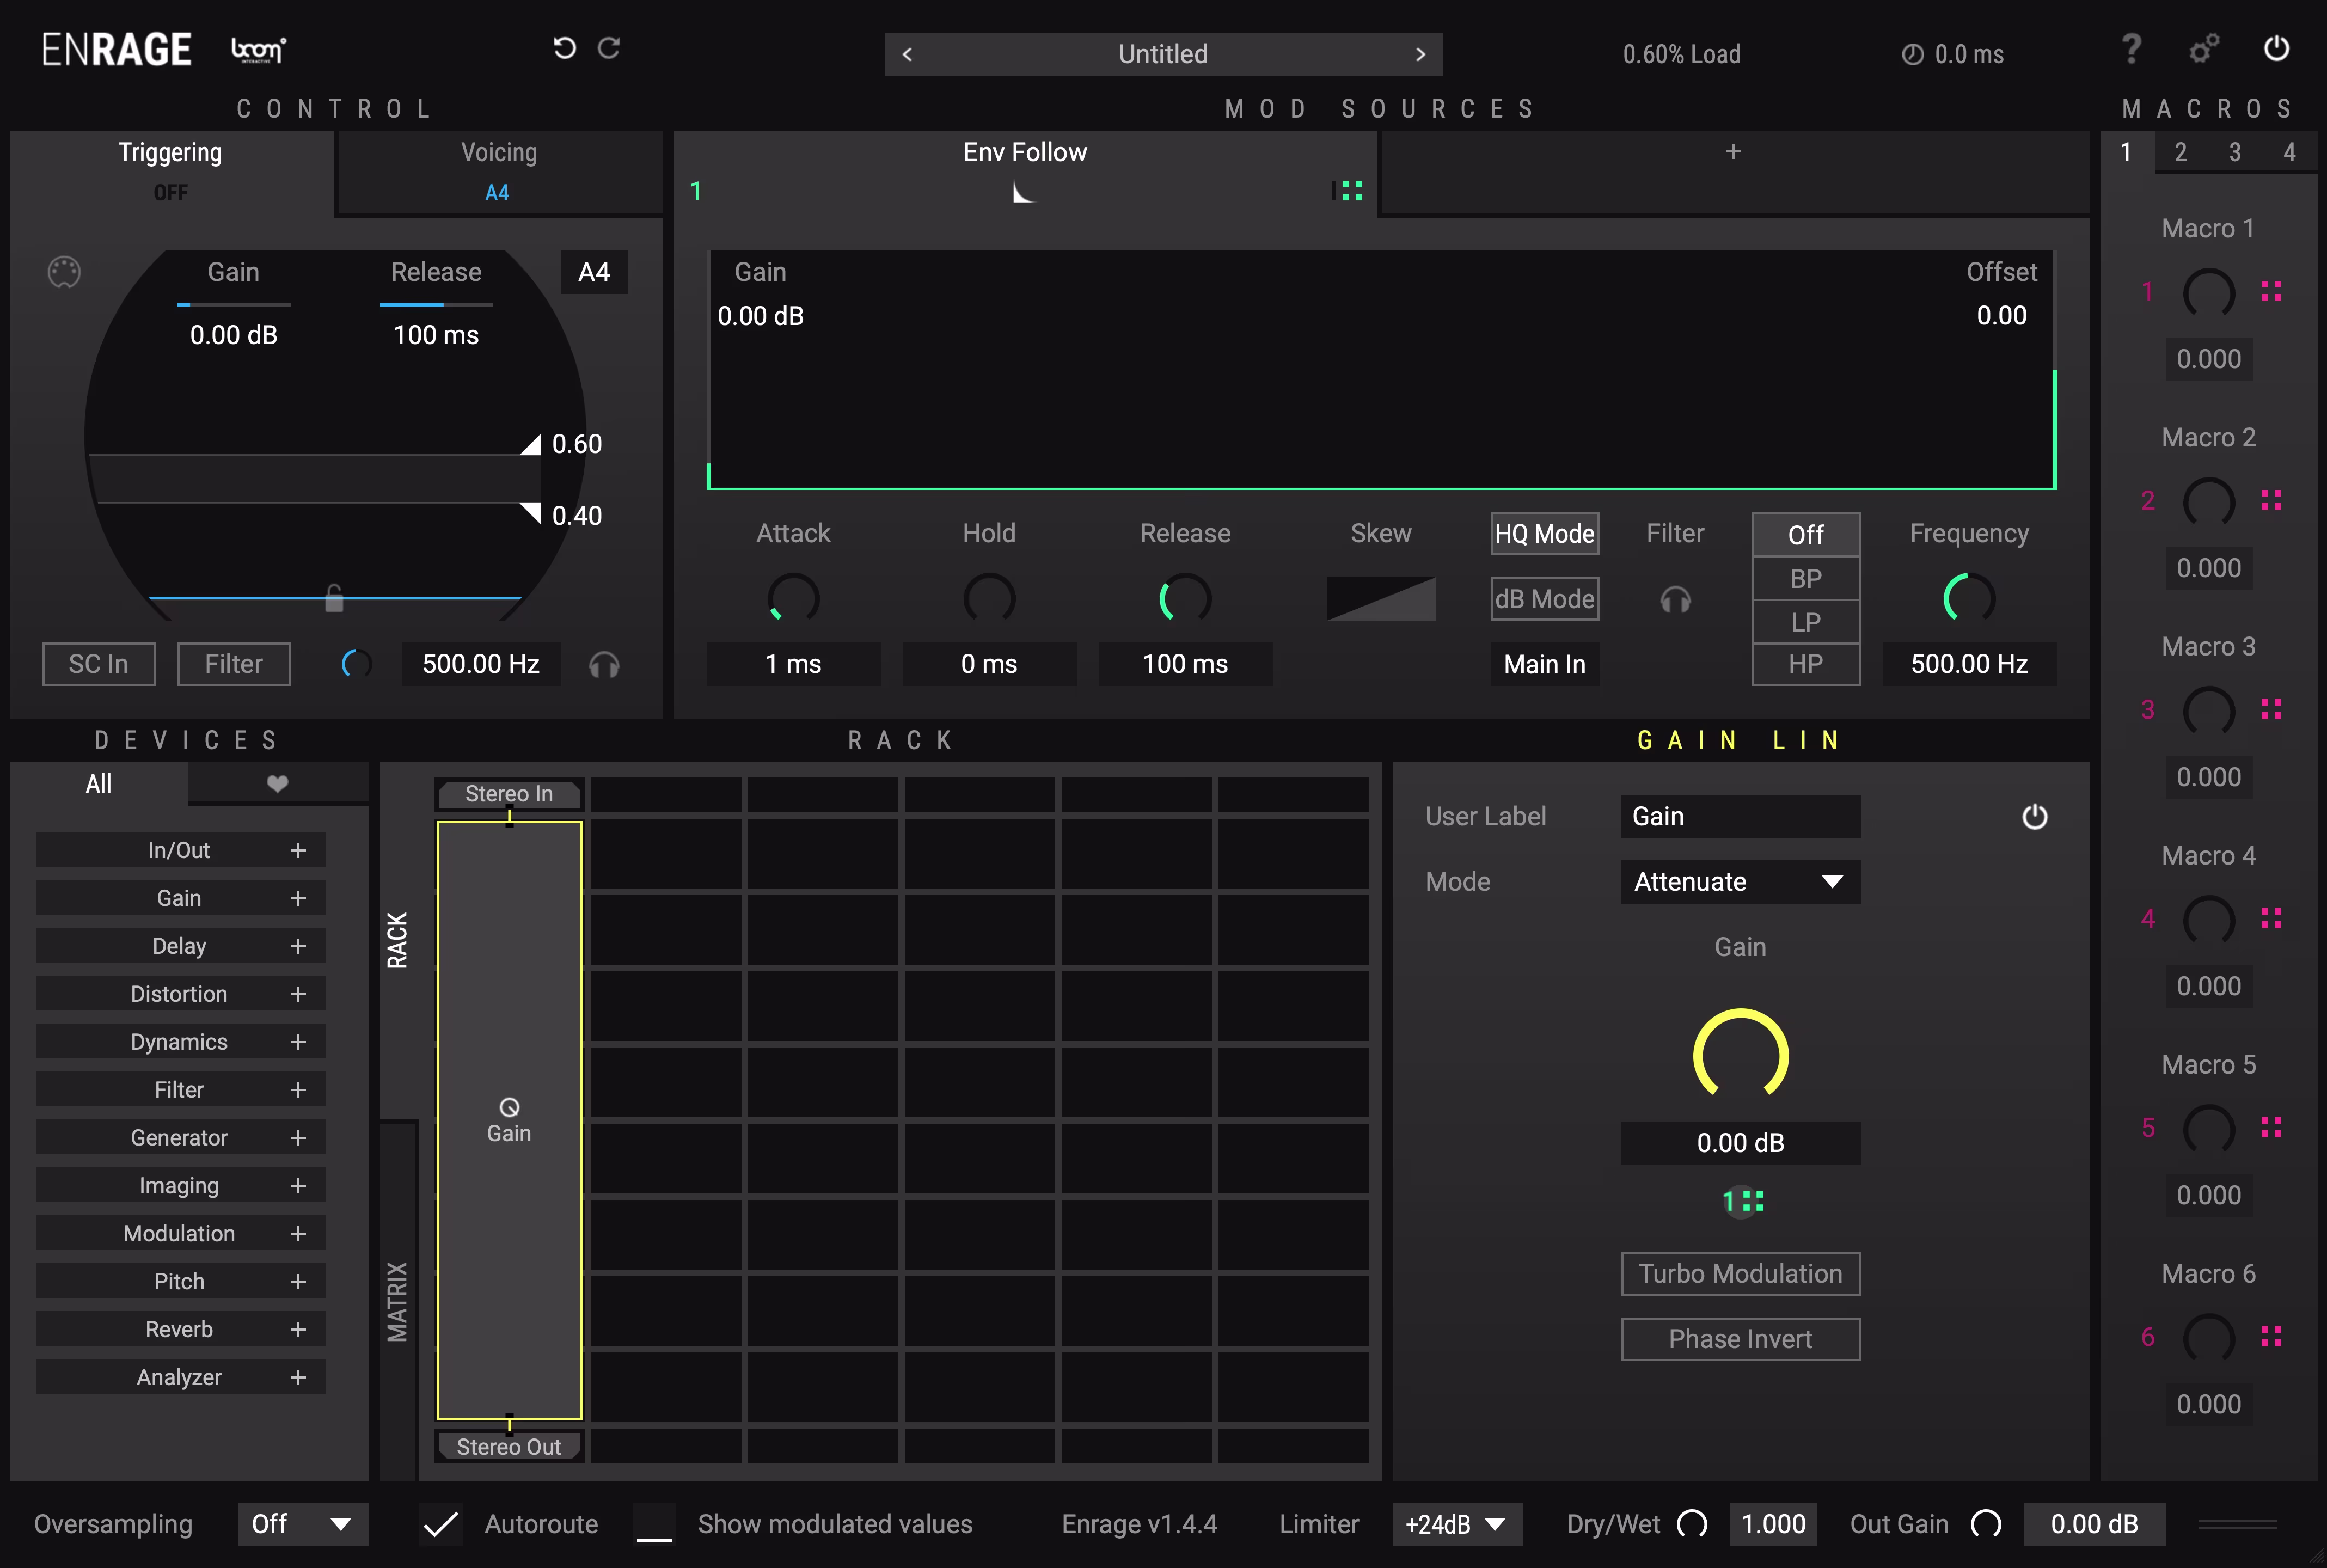The height and width of the screenshot is (1568, 2327).
Task: Click the Distortion category plus sign
Action: [x=298, y=994]
